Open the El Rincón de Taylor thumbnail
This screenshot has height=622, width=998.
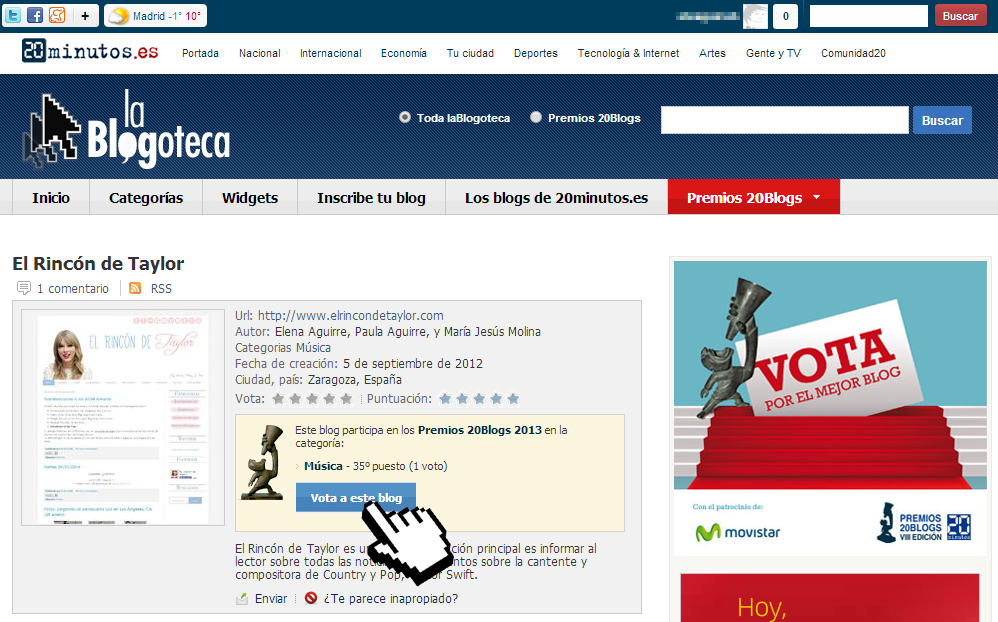pos(123,417)
